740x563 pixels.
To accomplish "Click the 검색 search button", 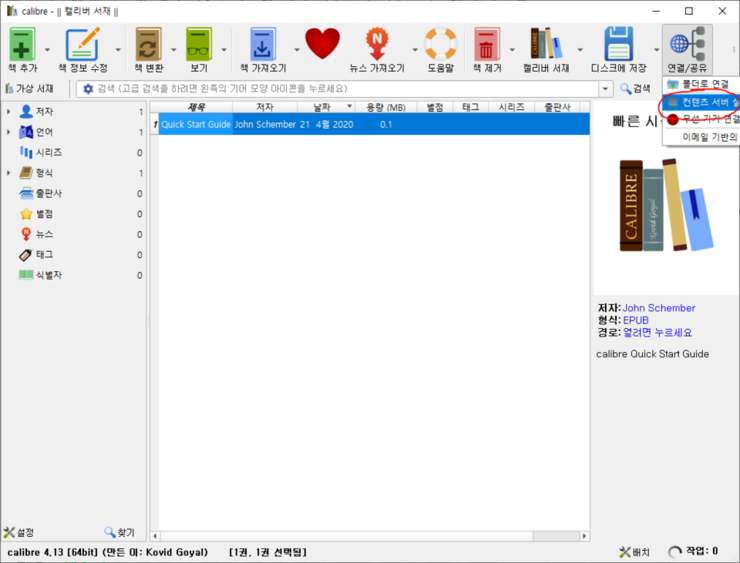I will (635, 88).
